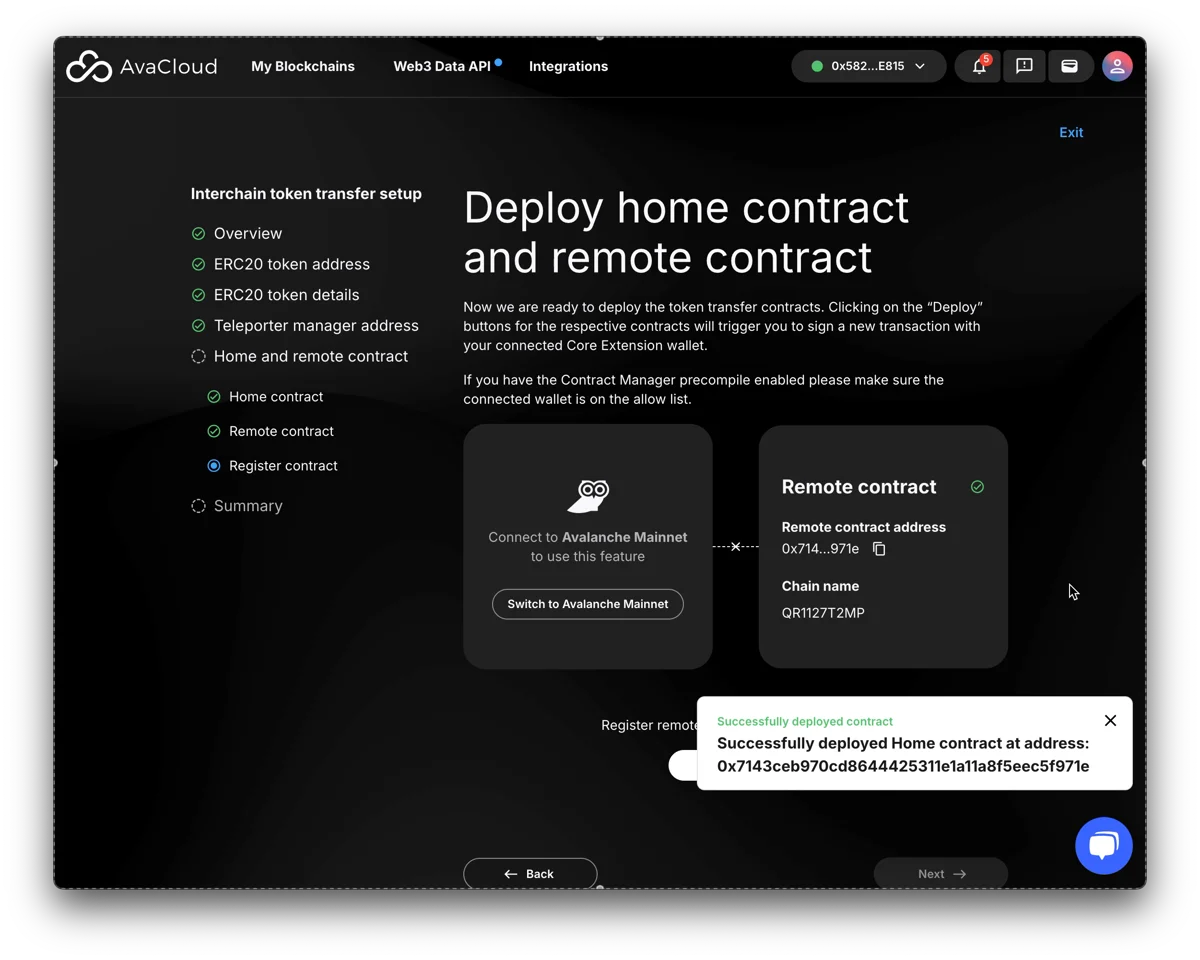Select the Overview step
Screen dimensions: 1200x960
point(248,233)
